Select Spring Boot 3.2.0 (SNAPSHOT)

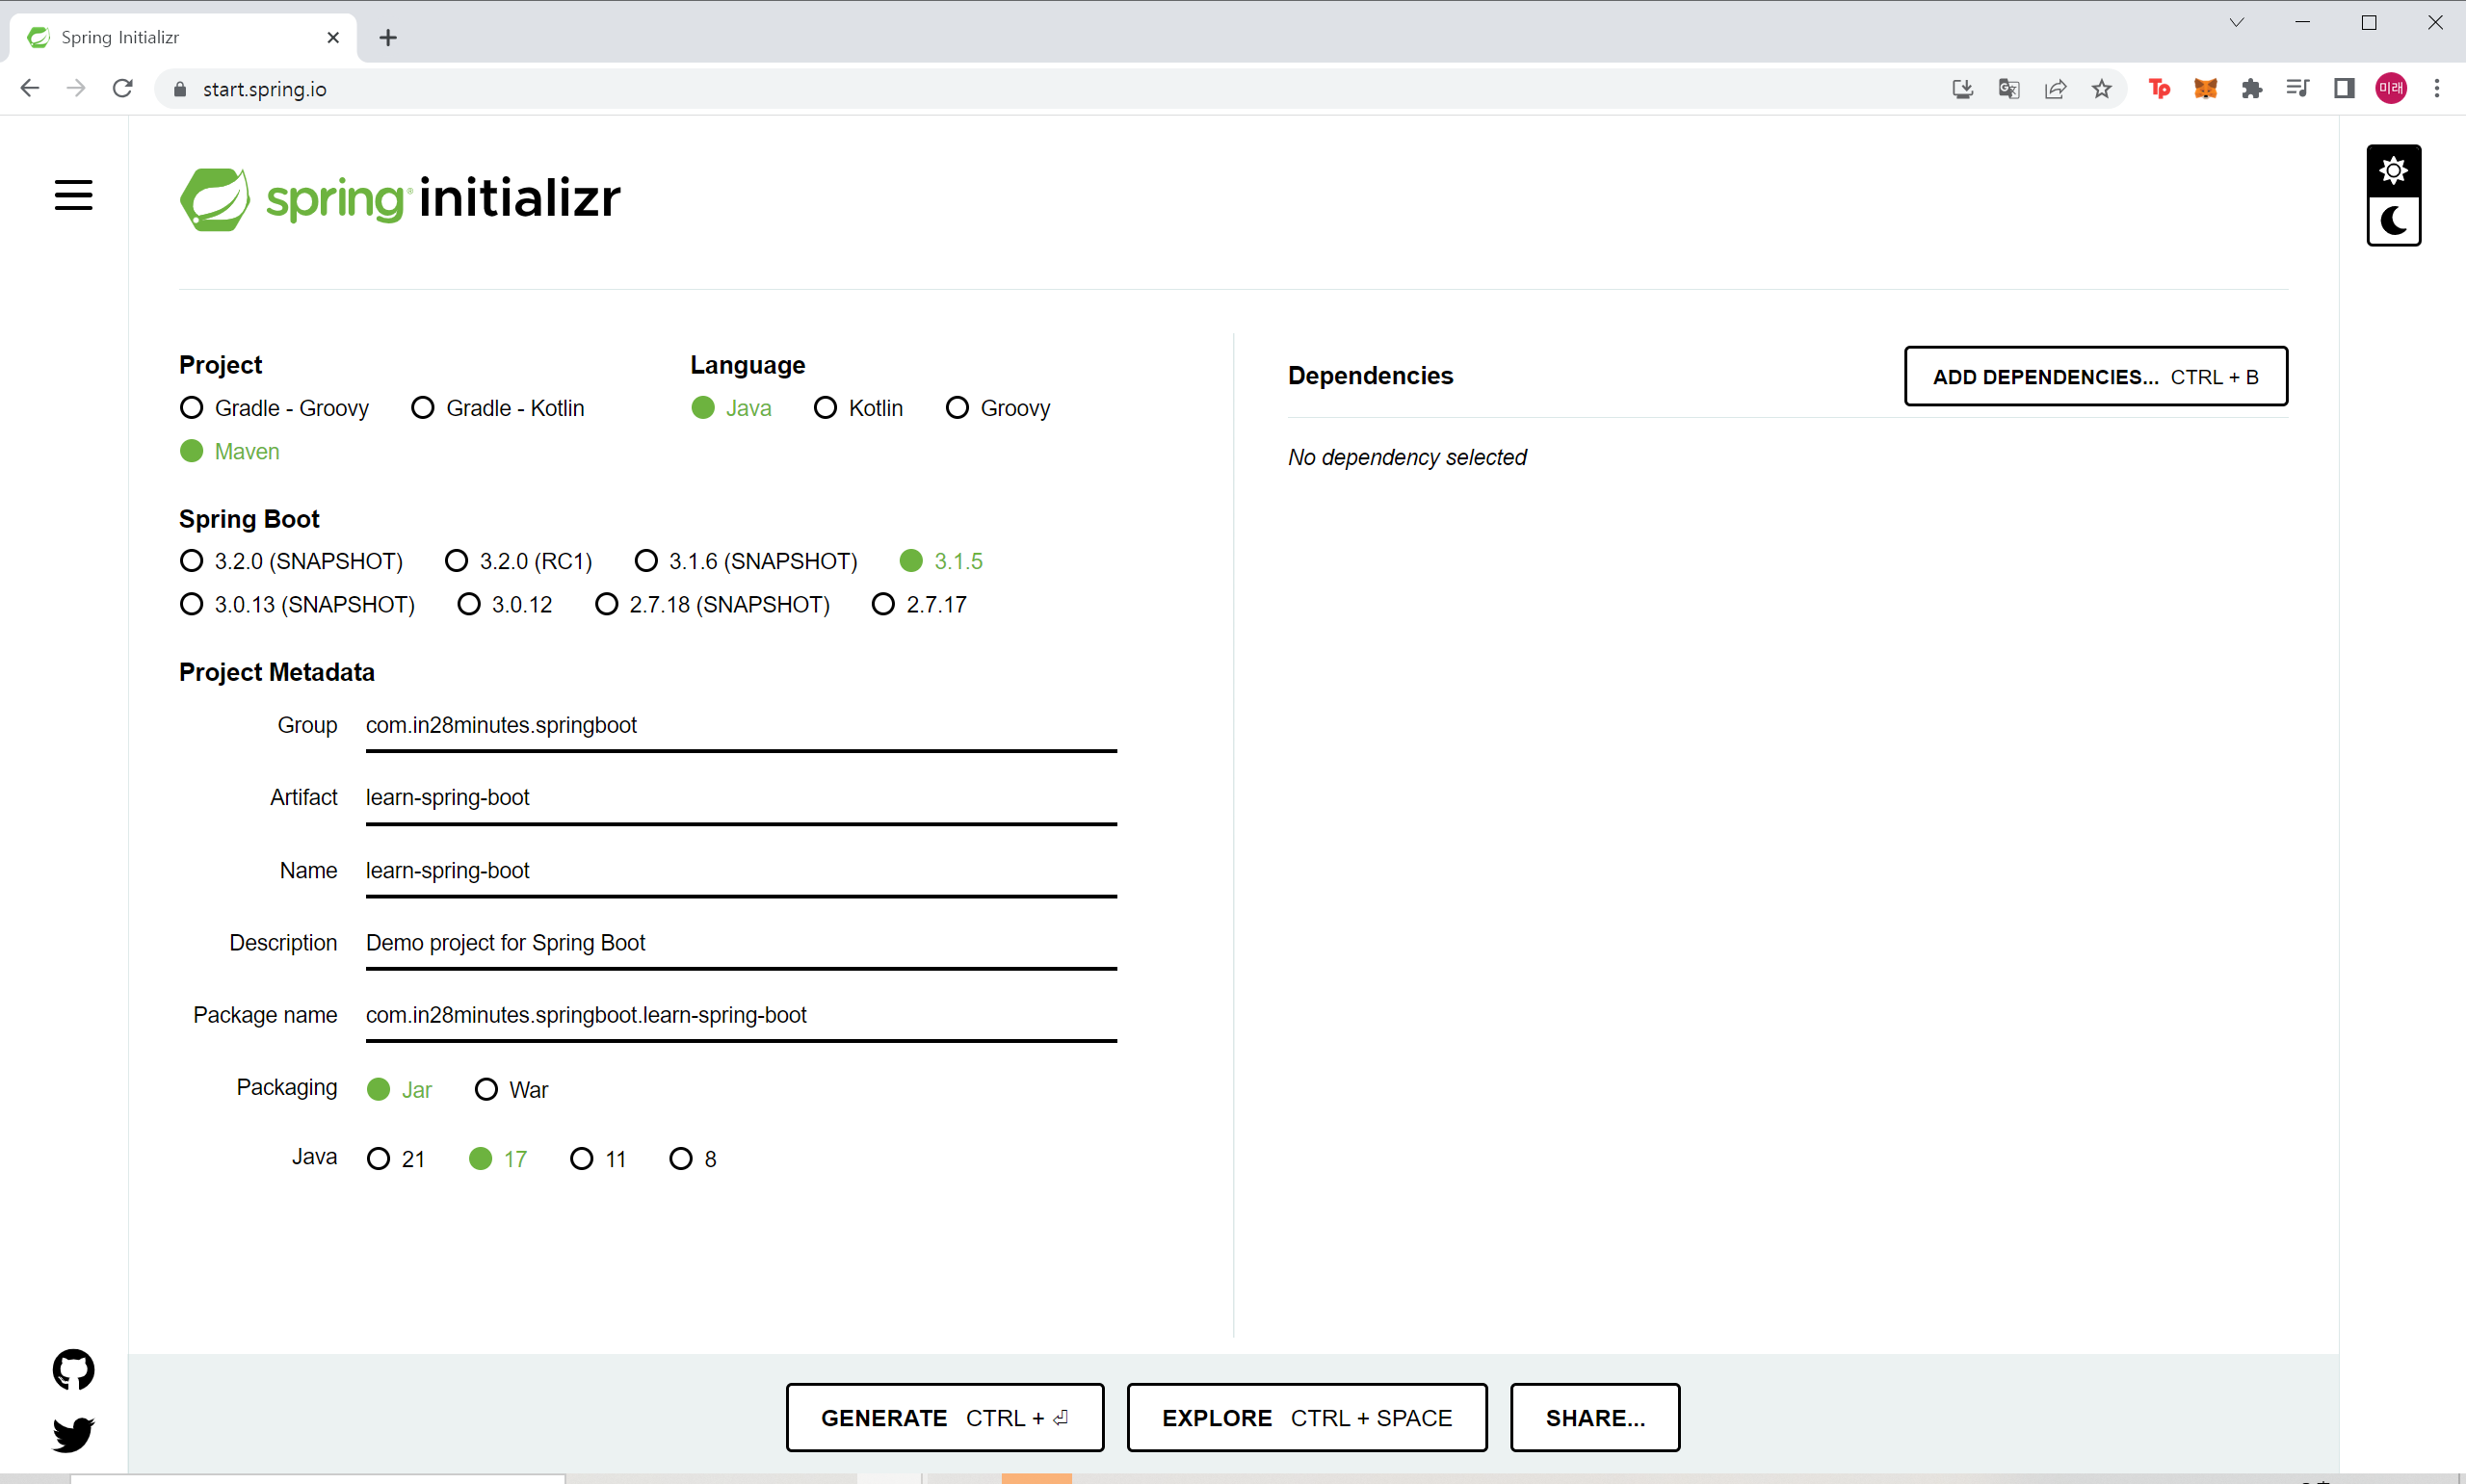(x=291, y=561)
